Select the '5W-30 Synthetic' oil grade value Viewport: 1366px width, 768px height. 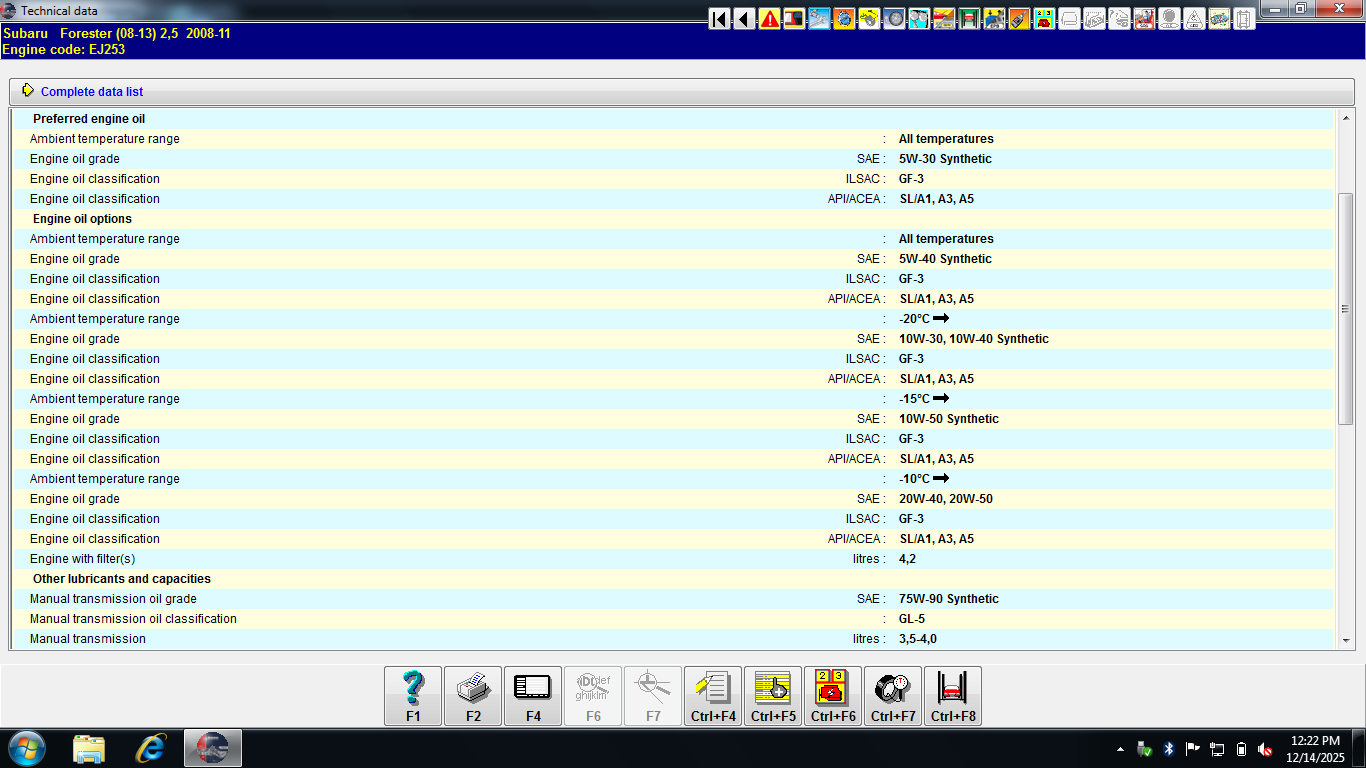point(945,159)
